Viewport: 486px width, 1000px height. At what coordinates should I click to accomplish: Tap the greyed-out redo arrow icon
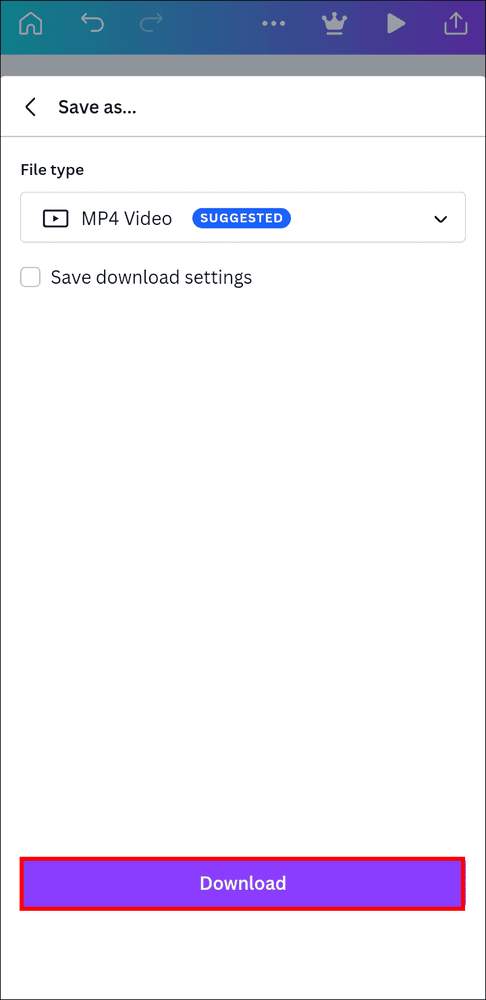(151, 24)
